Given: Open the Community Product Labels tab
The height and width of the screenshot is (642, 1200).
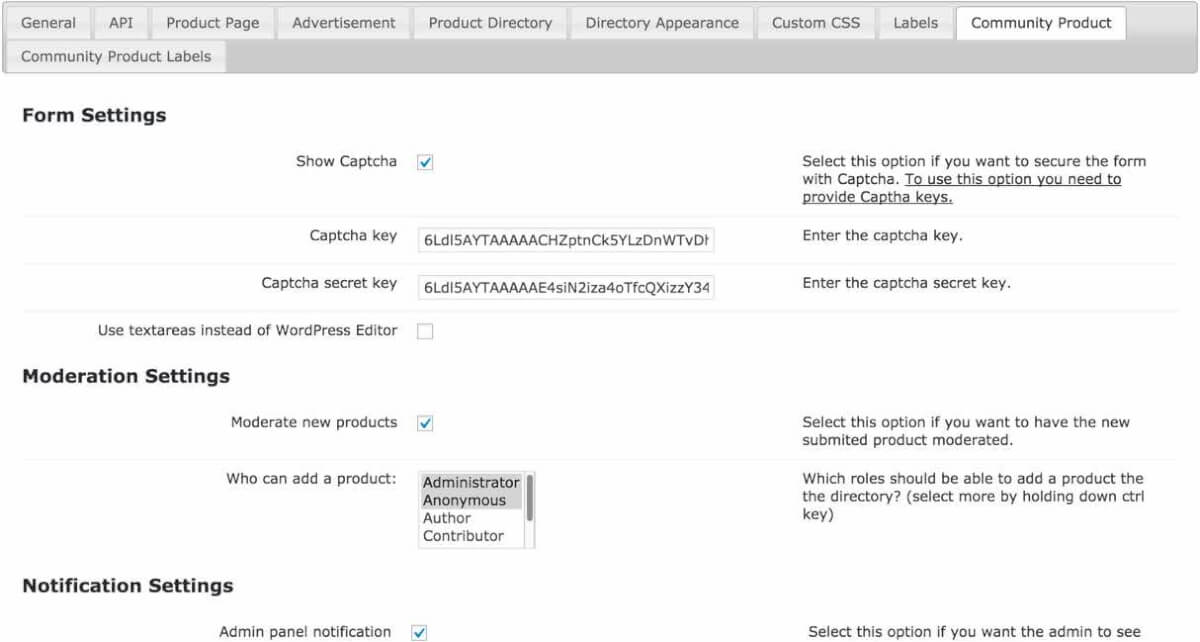Looking at the screenshot, I should point(116,56).
